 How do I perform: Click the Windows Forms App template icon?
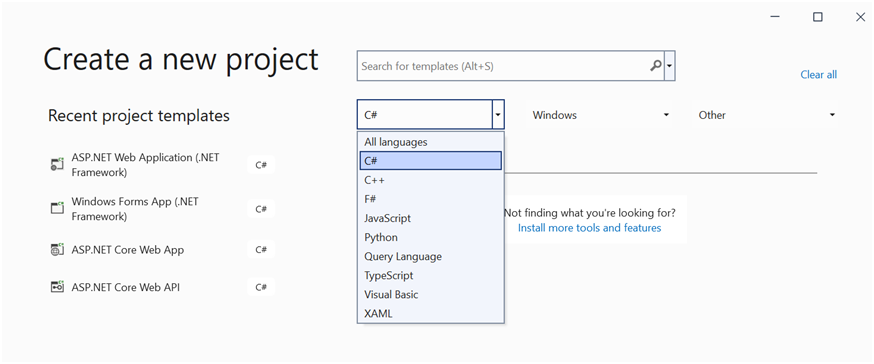tap(57, 208)
